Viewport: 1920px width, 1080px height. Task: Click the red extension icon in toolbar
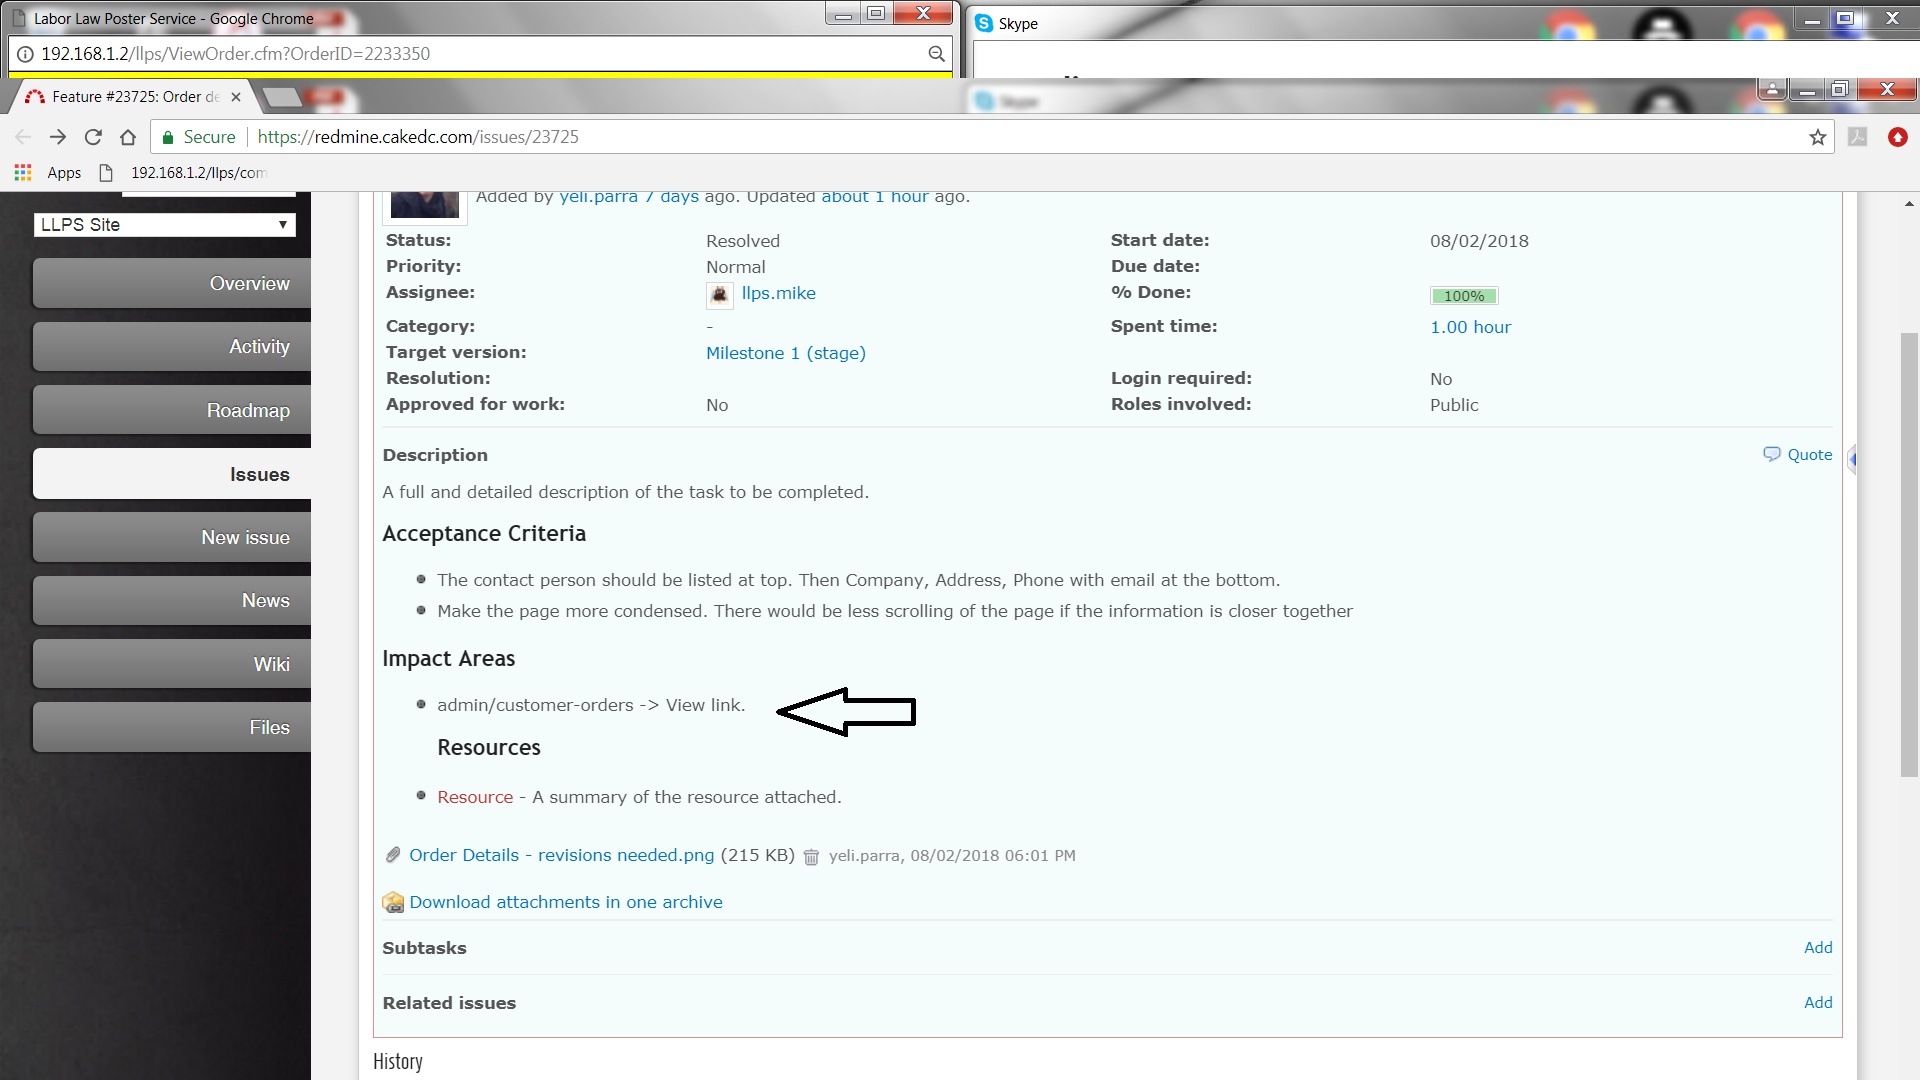click(1897, 137)
